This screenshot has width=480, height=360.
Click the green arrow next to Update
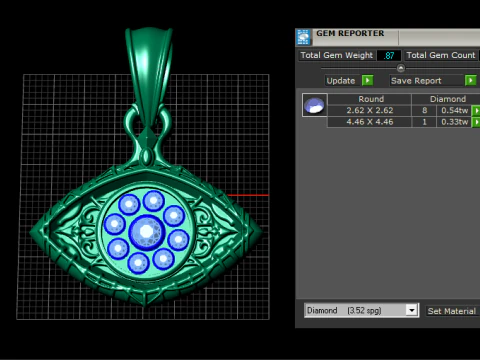tap(367, 81)
